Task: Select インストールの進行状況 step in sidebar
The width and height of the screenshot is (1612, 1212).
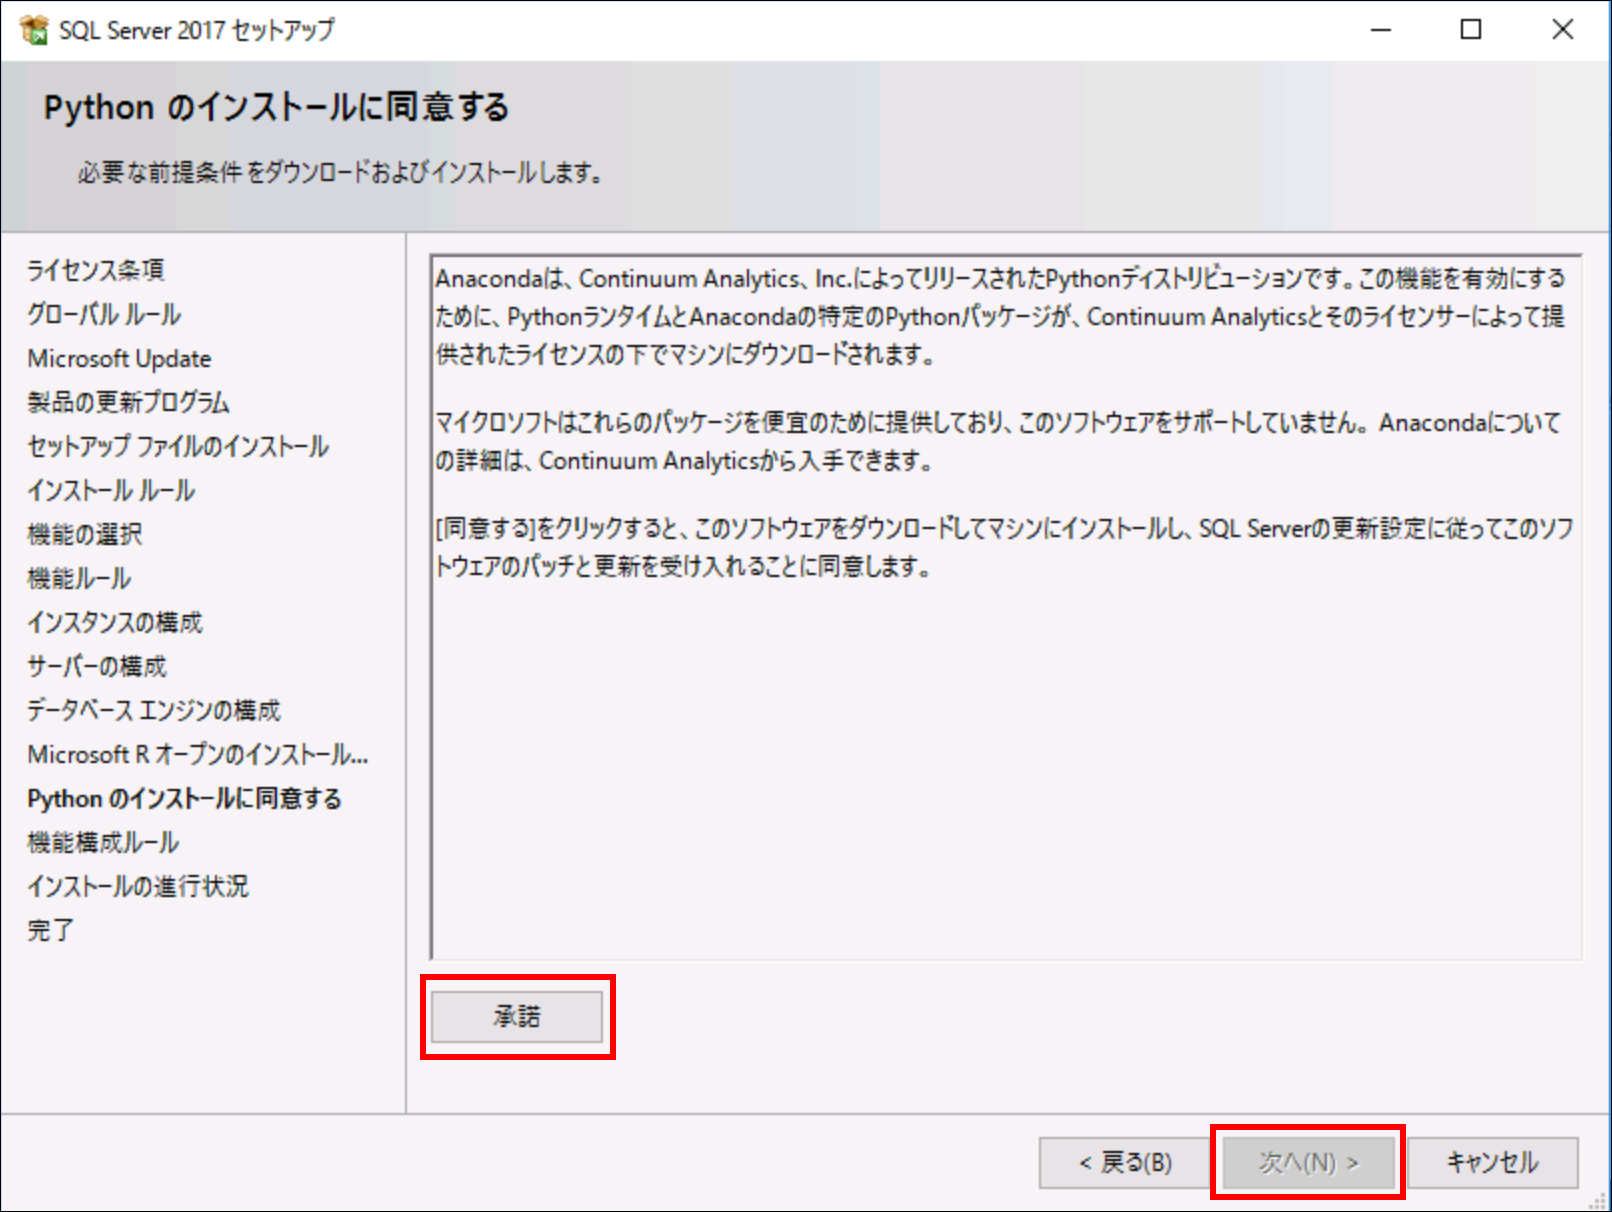Action: [138, 886]
